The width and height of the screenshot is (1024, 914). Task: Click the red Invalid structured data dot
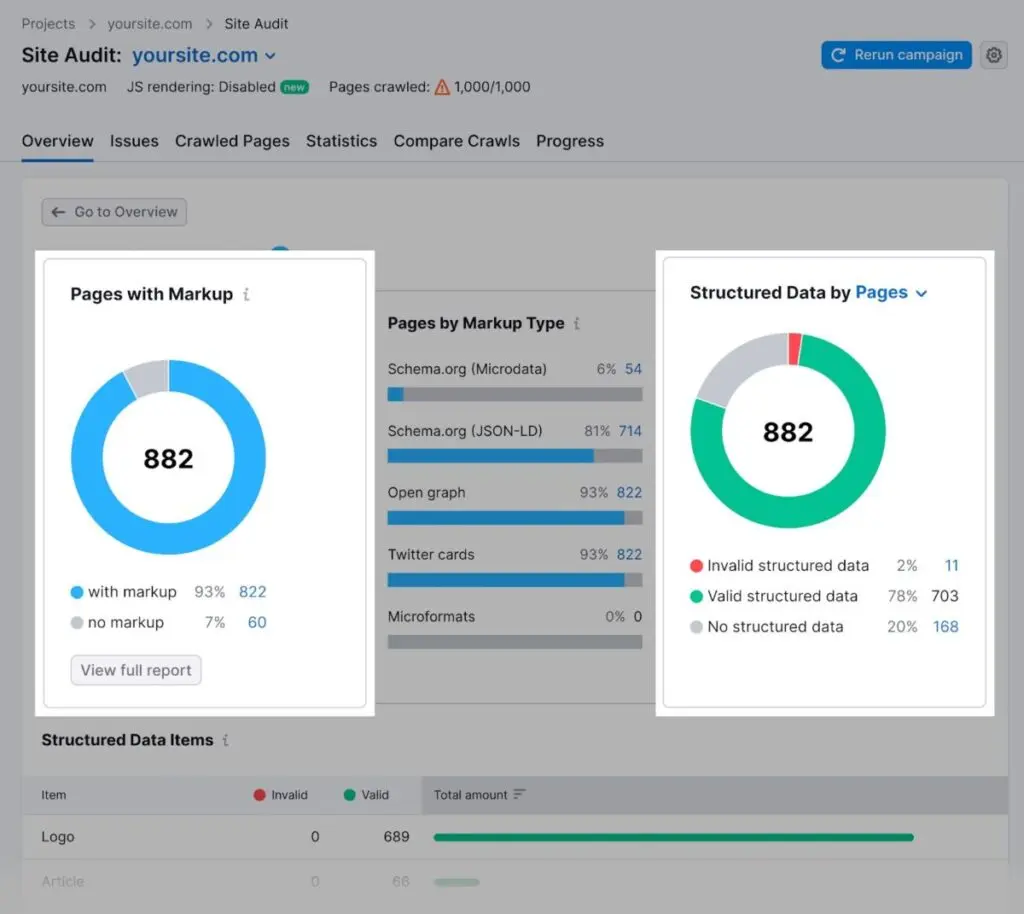tap(696, 566)
